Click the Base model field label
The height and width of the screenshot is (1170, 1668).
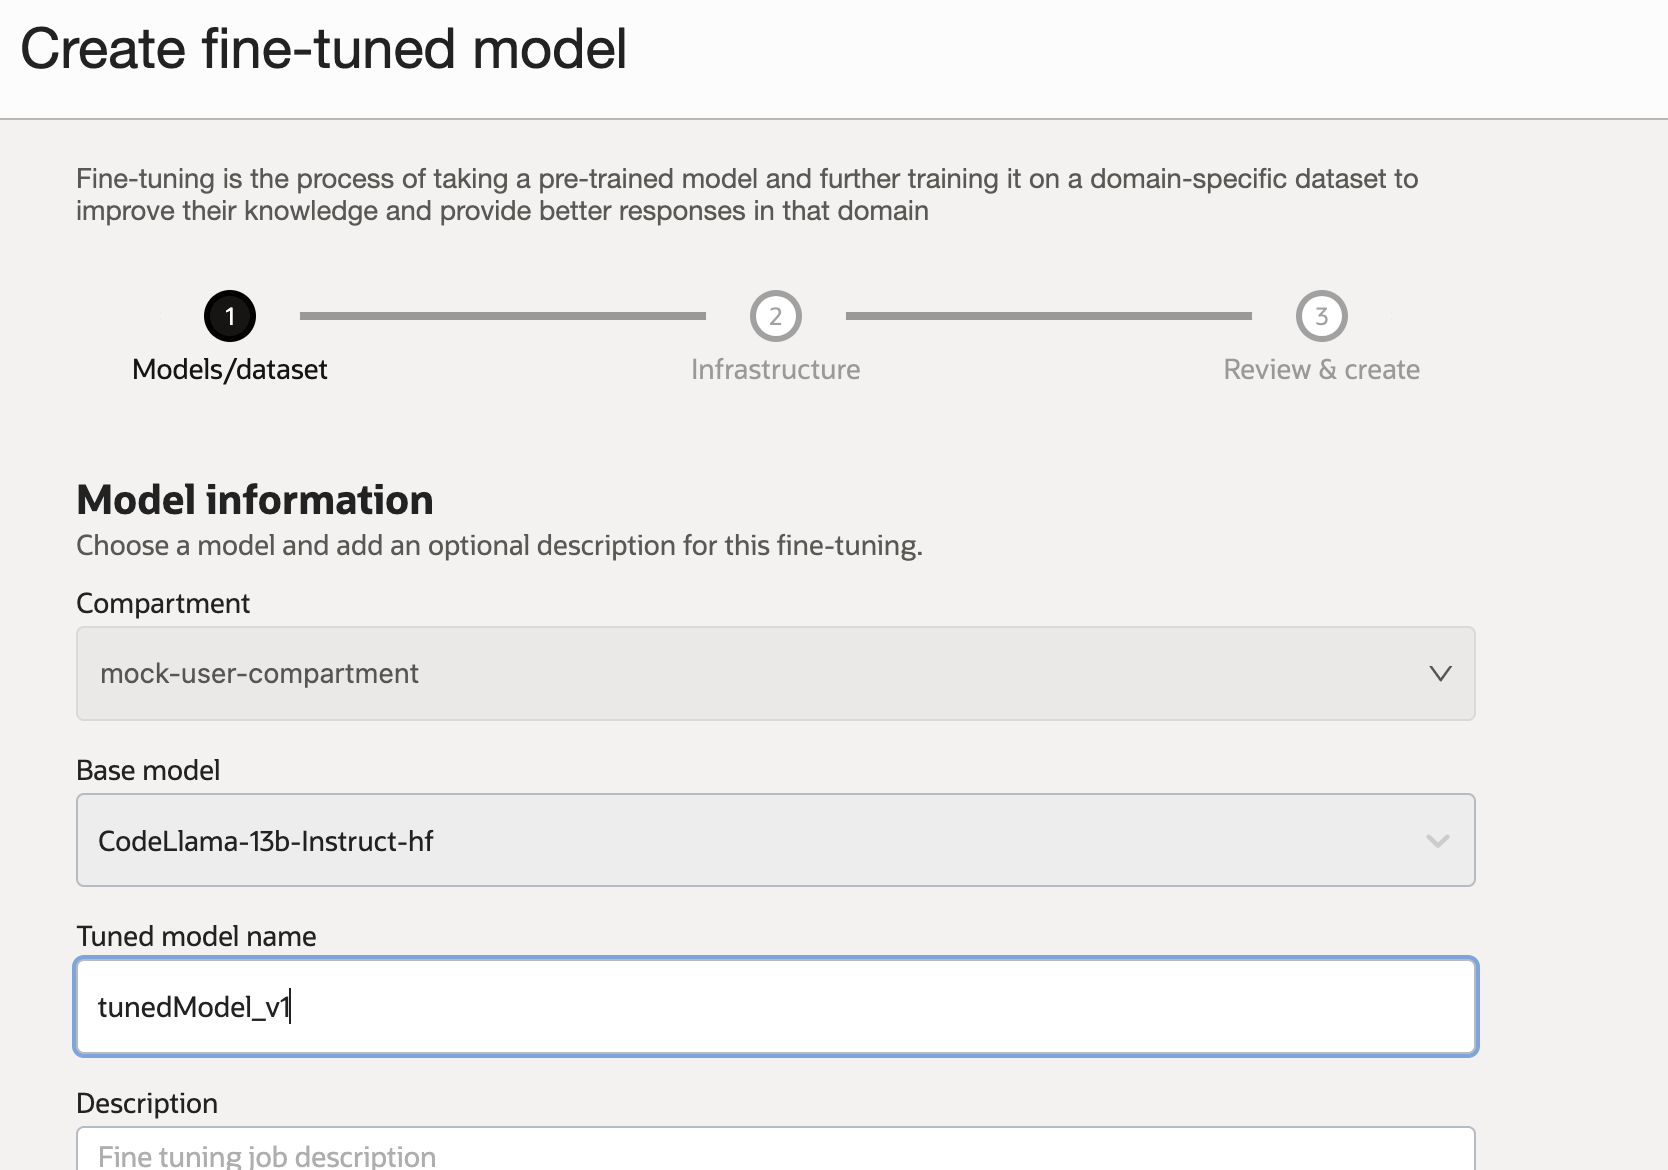coord(148,771)
